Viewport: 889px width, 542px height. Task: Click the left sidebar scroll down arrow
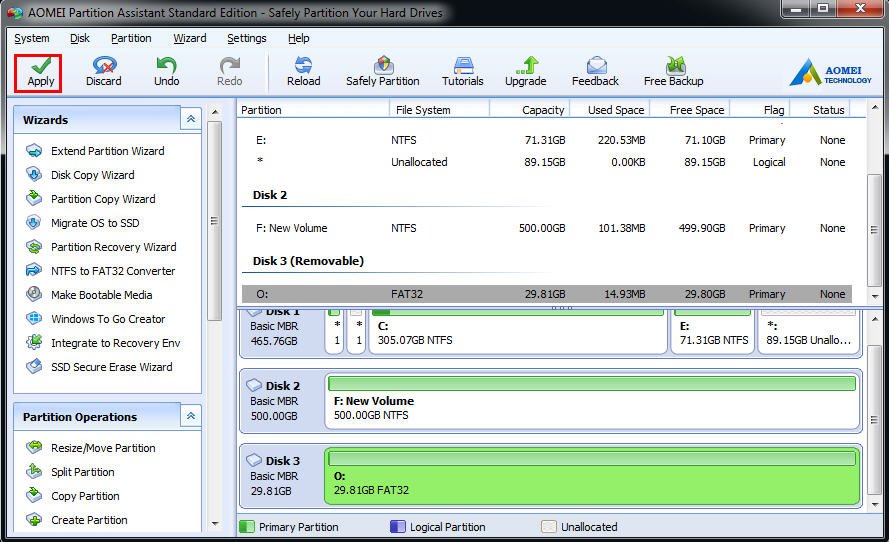tap(215, 524)
